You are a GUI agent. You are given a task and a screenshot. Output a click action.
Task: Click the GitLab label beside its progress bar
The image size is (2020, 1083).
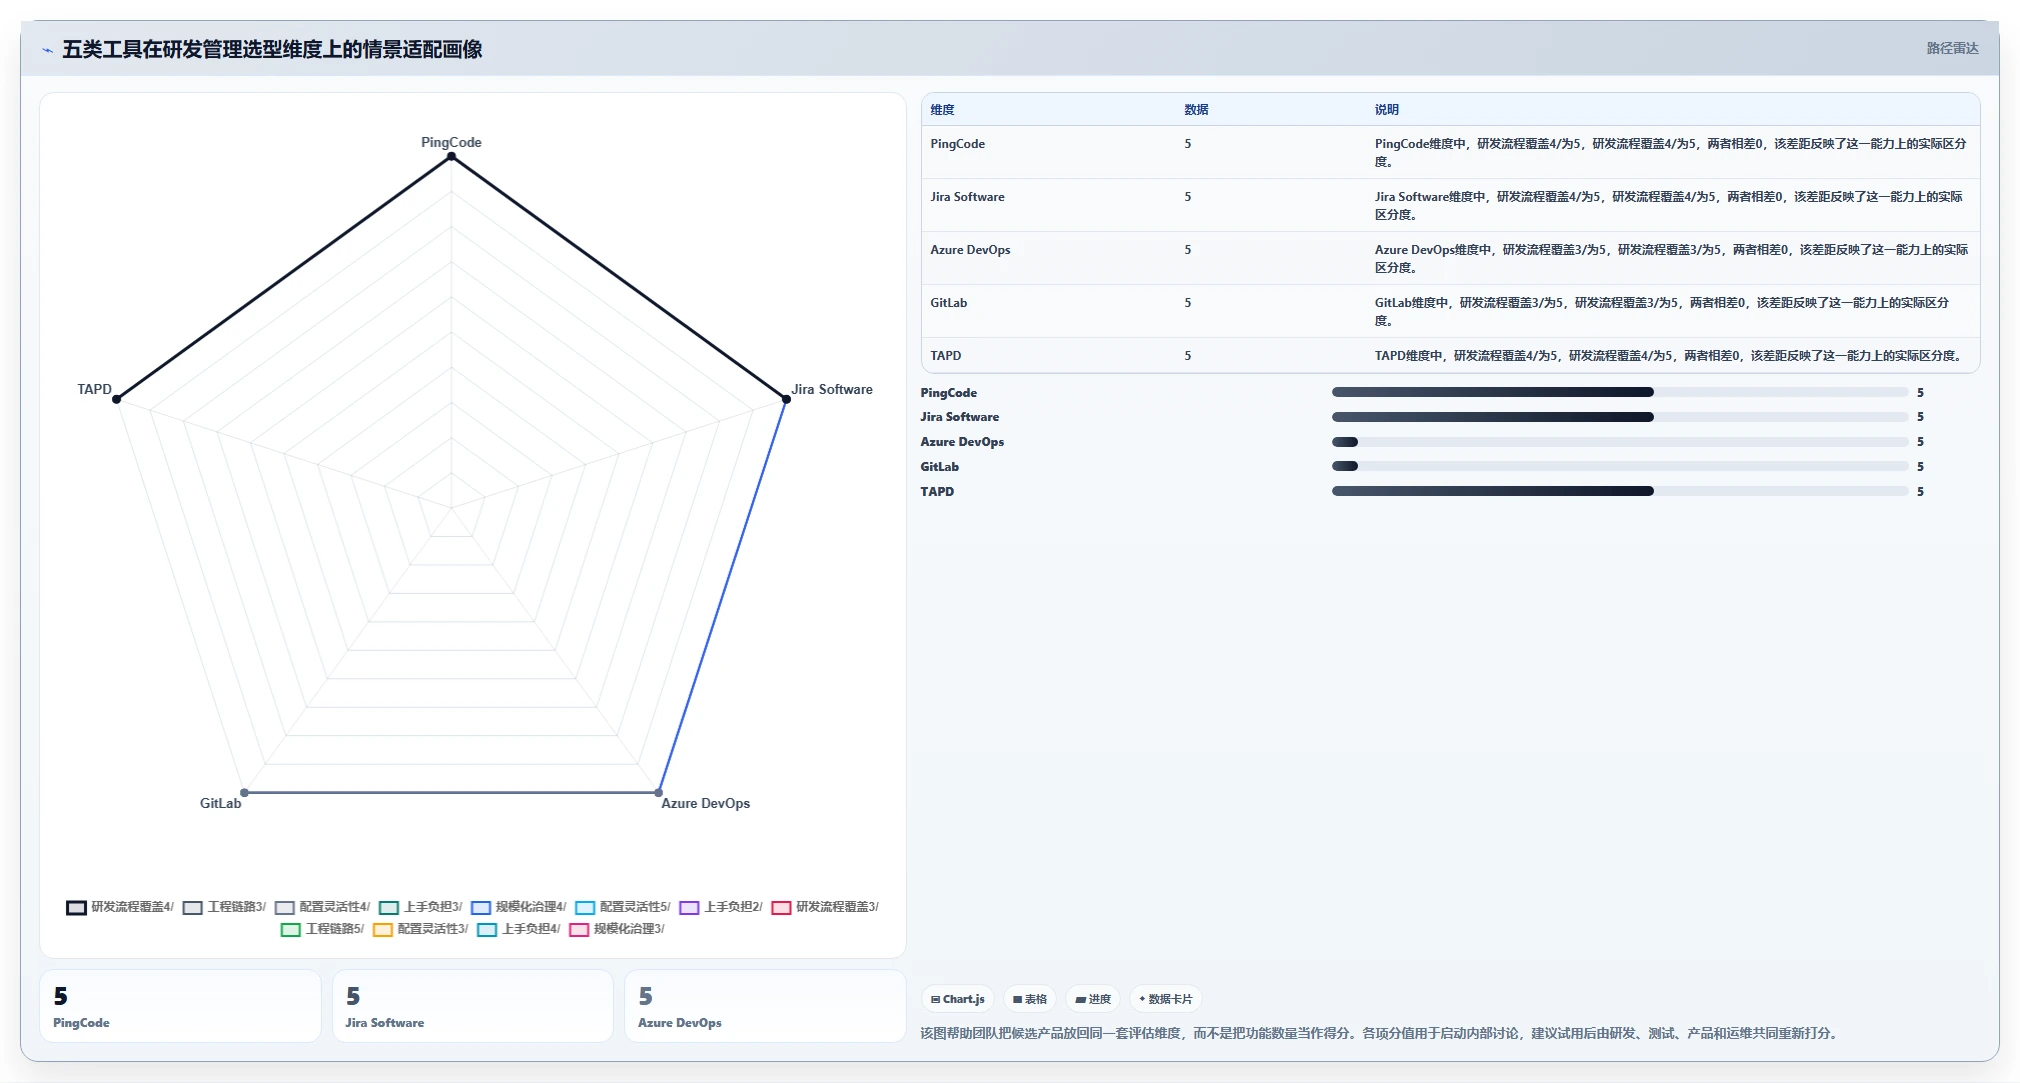pos(939,467)
